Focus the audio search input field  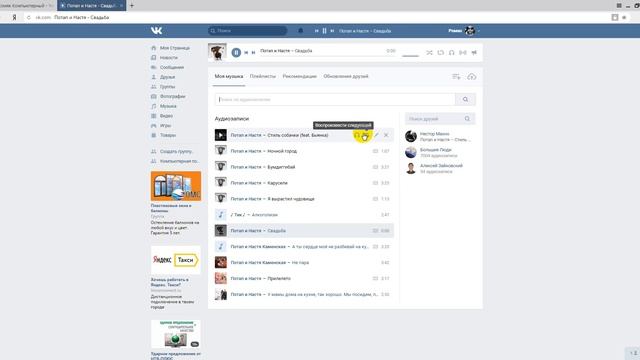335,99
